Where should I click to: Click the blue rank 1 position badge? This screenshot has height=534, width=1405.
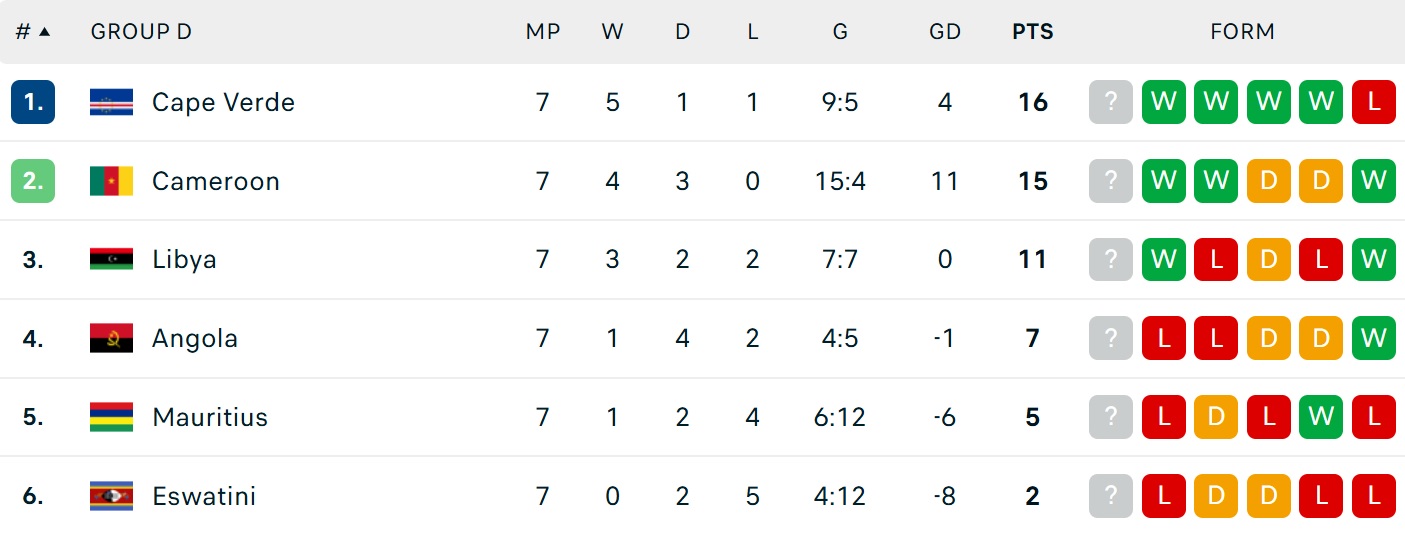(x=33, y=102)
